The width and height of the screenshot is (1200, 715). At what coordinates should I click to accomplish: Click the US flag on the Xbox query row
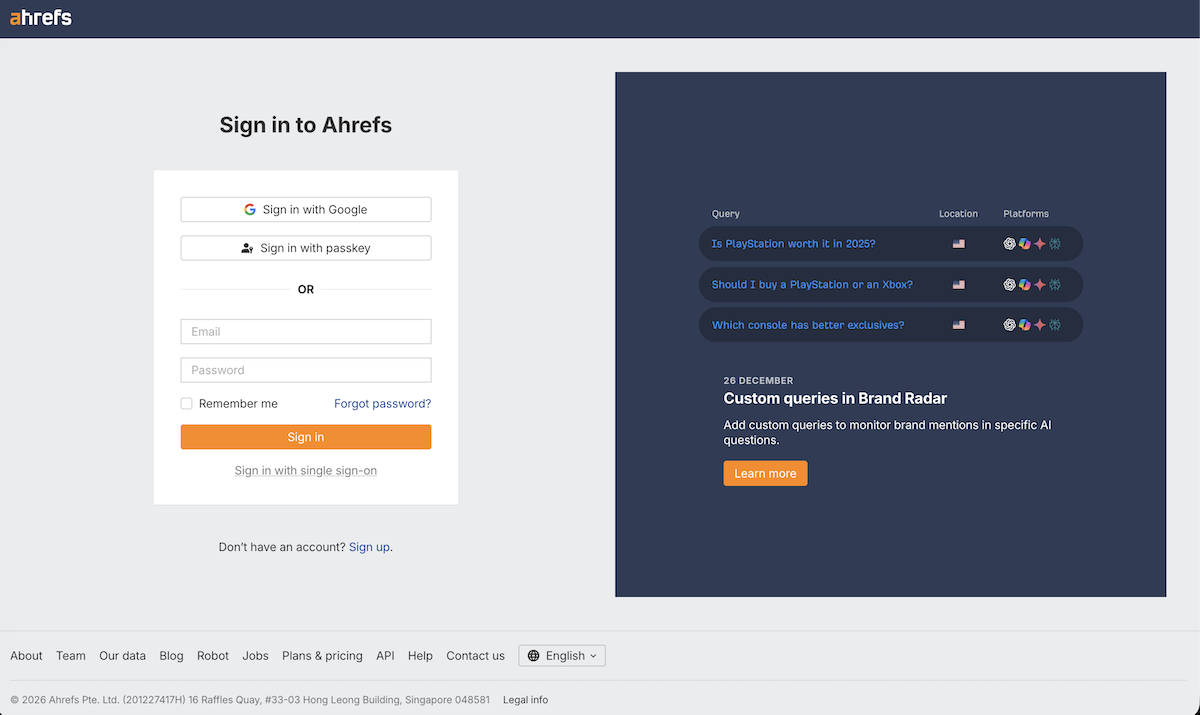[x=958, y=284]
